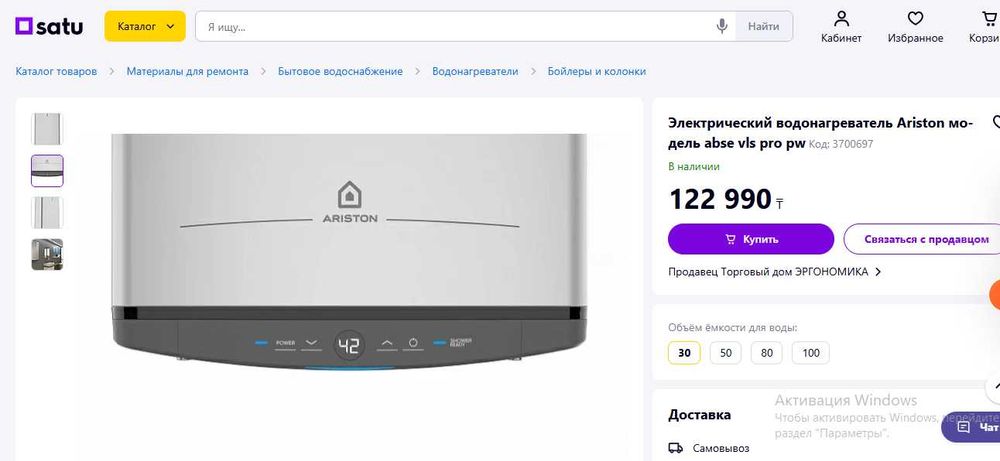Select 50 liter tank volume

(725, 353)
